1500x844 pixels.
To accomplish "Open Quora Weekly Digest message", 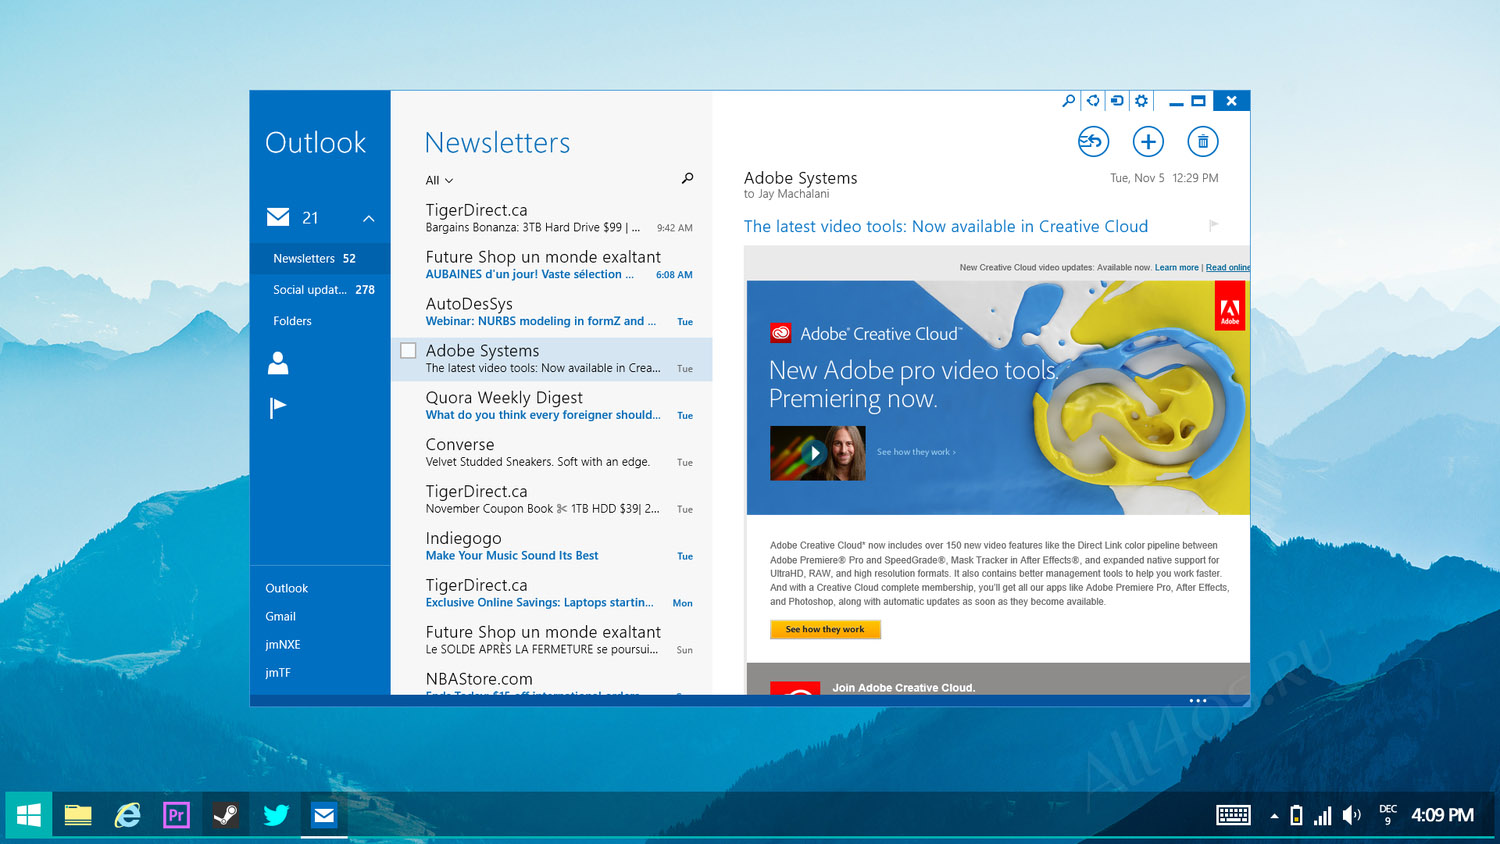I will 551,405.
